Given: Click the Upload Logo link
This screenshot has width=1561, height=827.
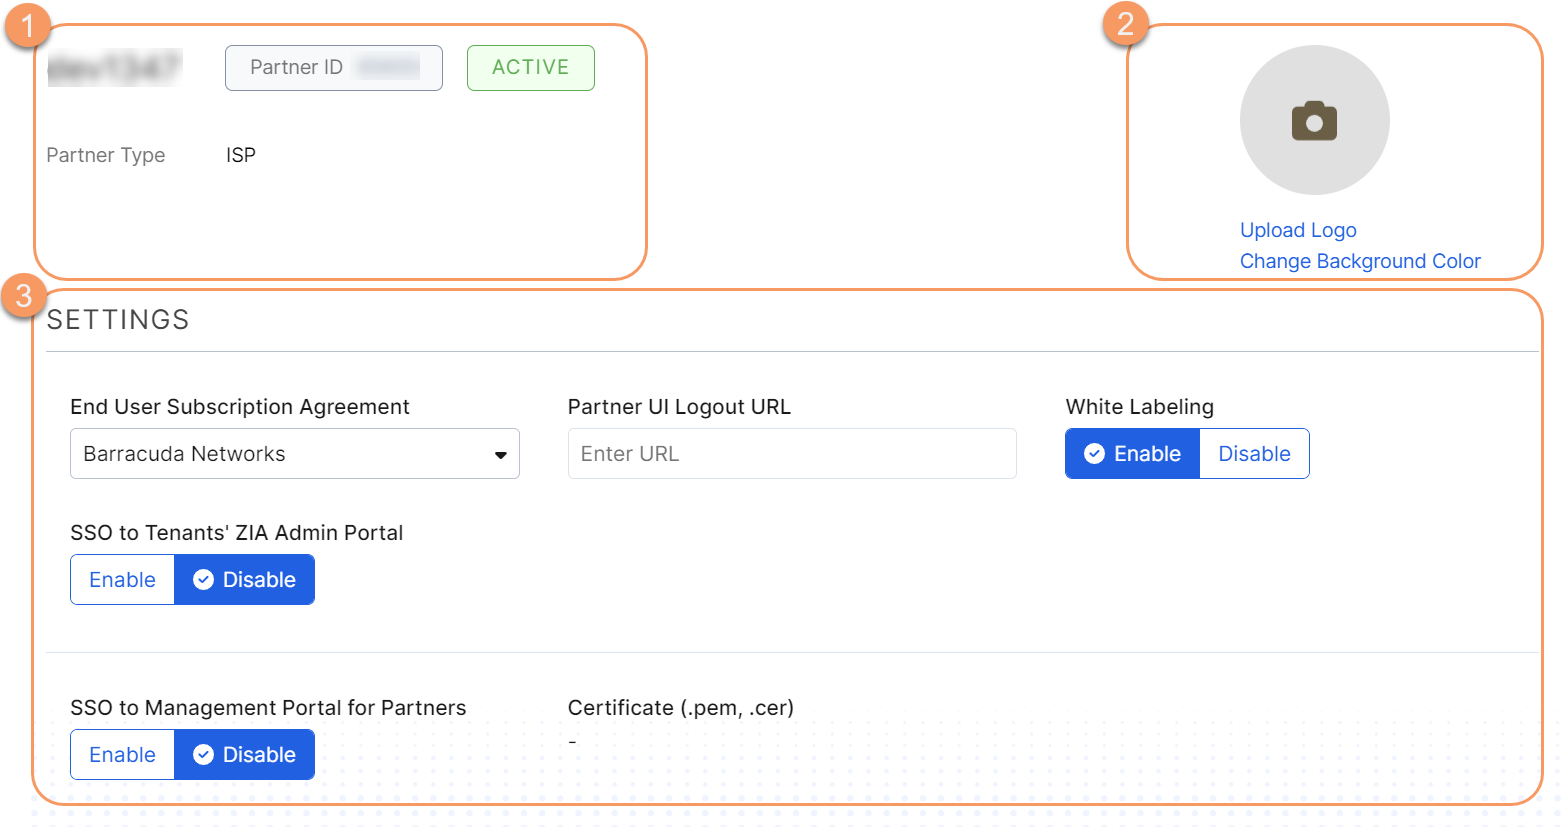Looking at the screenshot, I should (x=1298, y=230).
